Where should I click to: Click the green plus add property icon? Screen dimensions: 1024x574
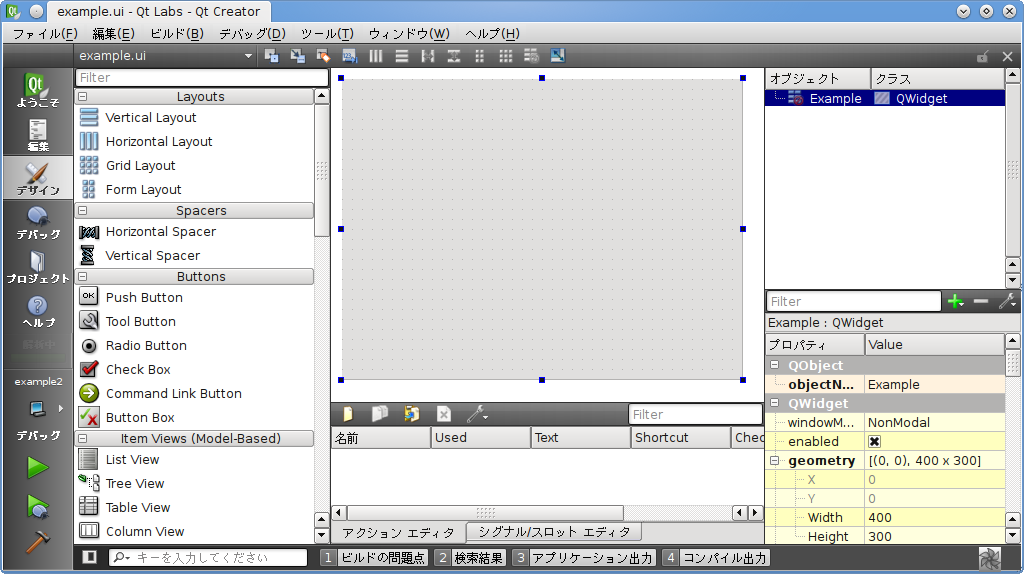coord(956,301)
